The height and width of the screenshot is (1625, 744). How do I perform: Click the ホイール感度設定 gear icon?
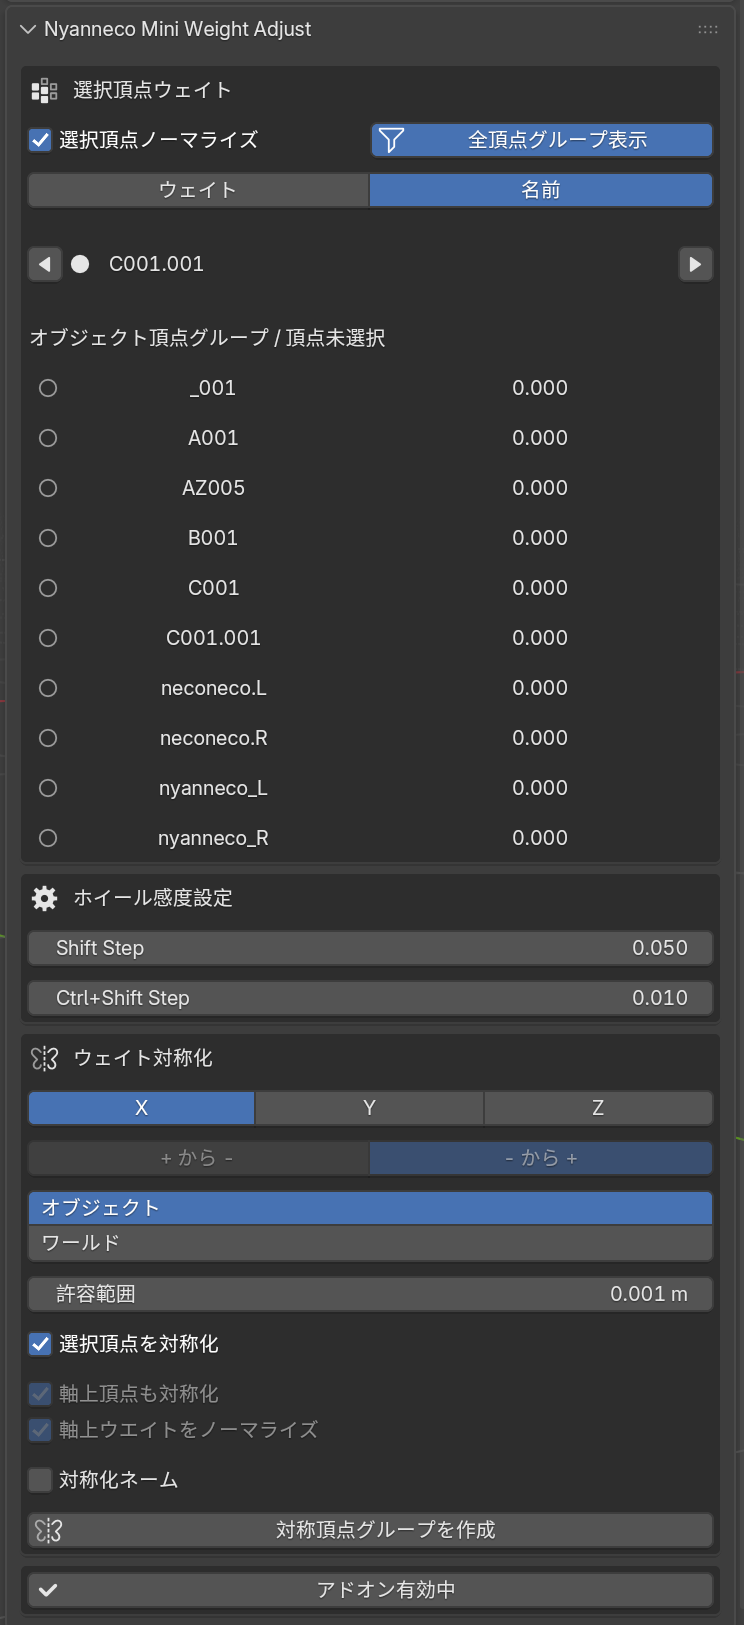[44, 898]
